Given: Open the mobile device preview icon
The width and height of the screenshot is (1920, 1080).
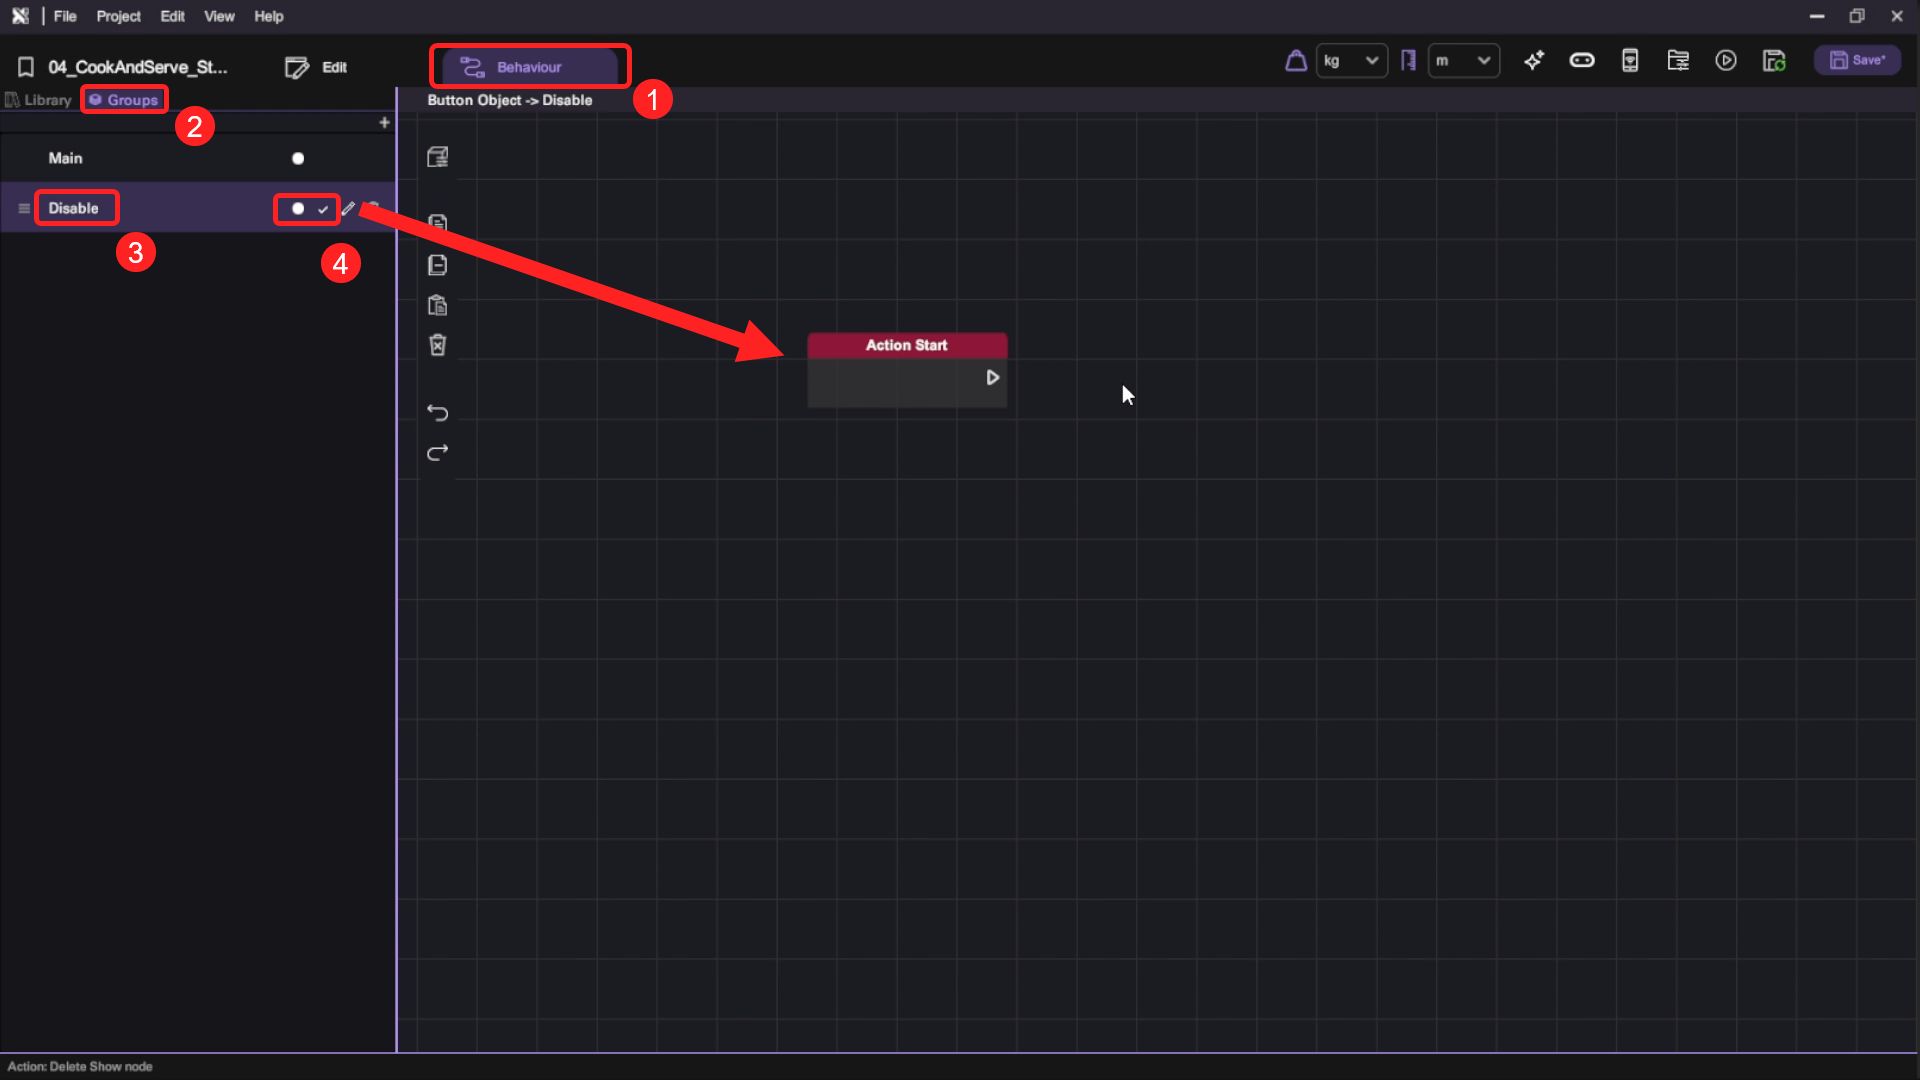Looking at the screenshot, I should click(x=1630, y=61).
